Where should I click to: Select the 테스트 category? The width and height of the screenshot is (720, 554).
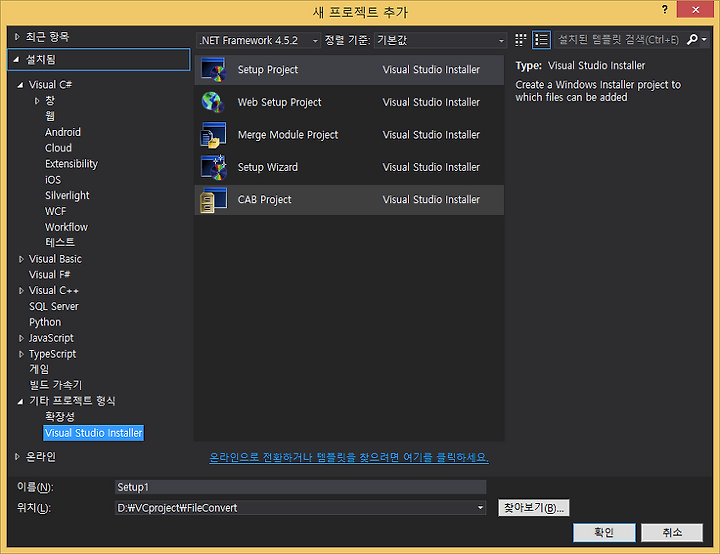[x=60, y=243]
